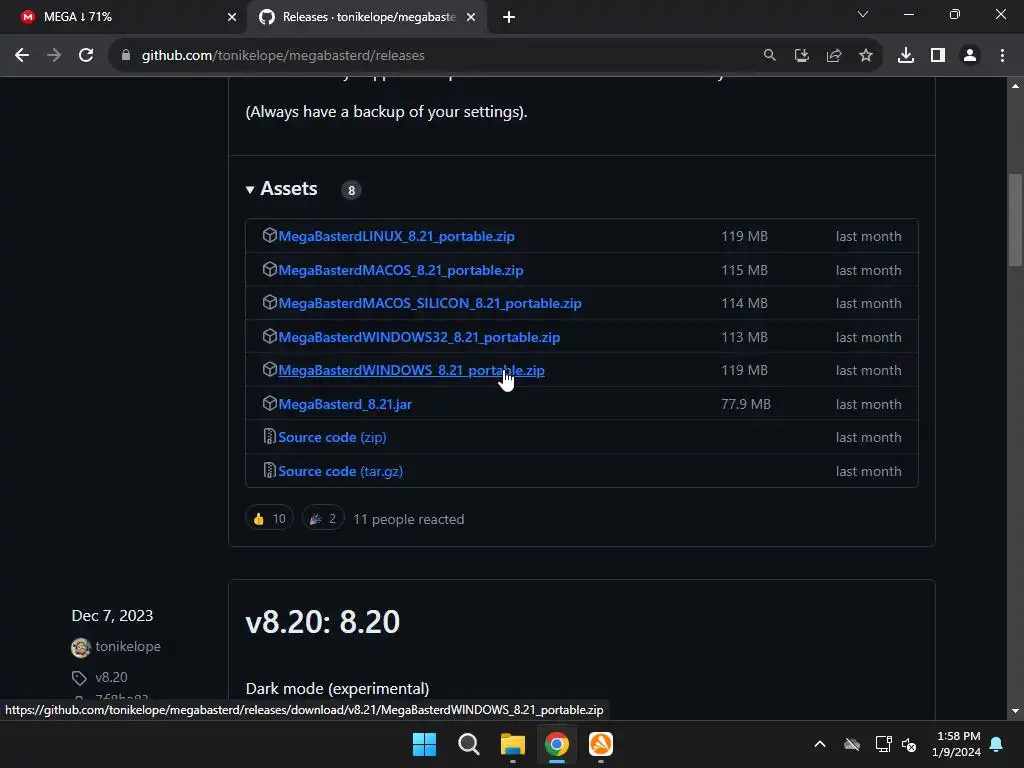Download MegaBasterdMACOS_8.21_portable.zip

coord(401,270)
